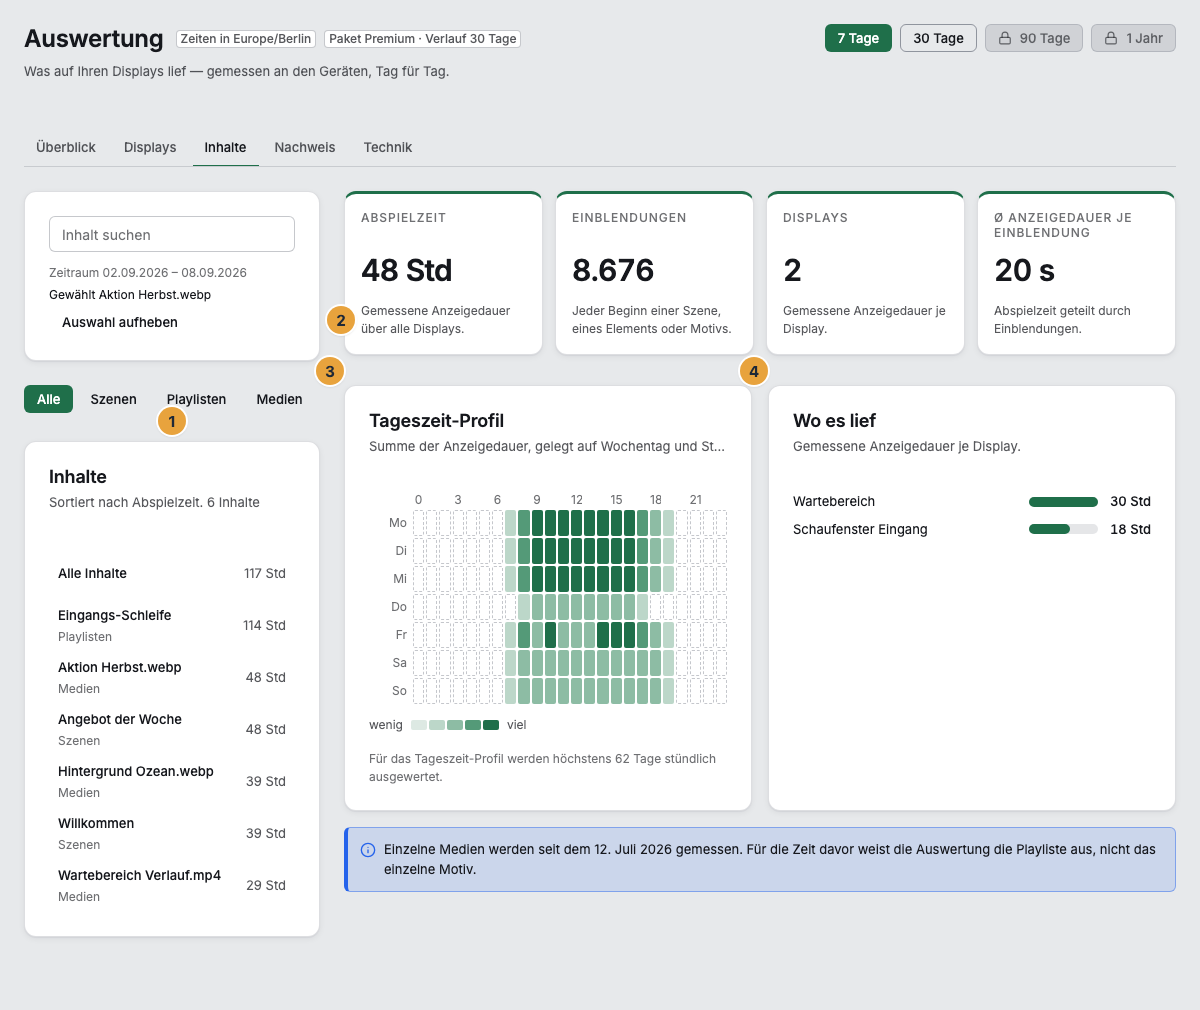Click the Wartebereich progress bar
1200x1010 pixels.
(x=1063, y=501)
